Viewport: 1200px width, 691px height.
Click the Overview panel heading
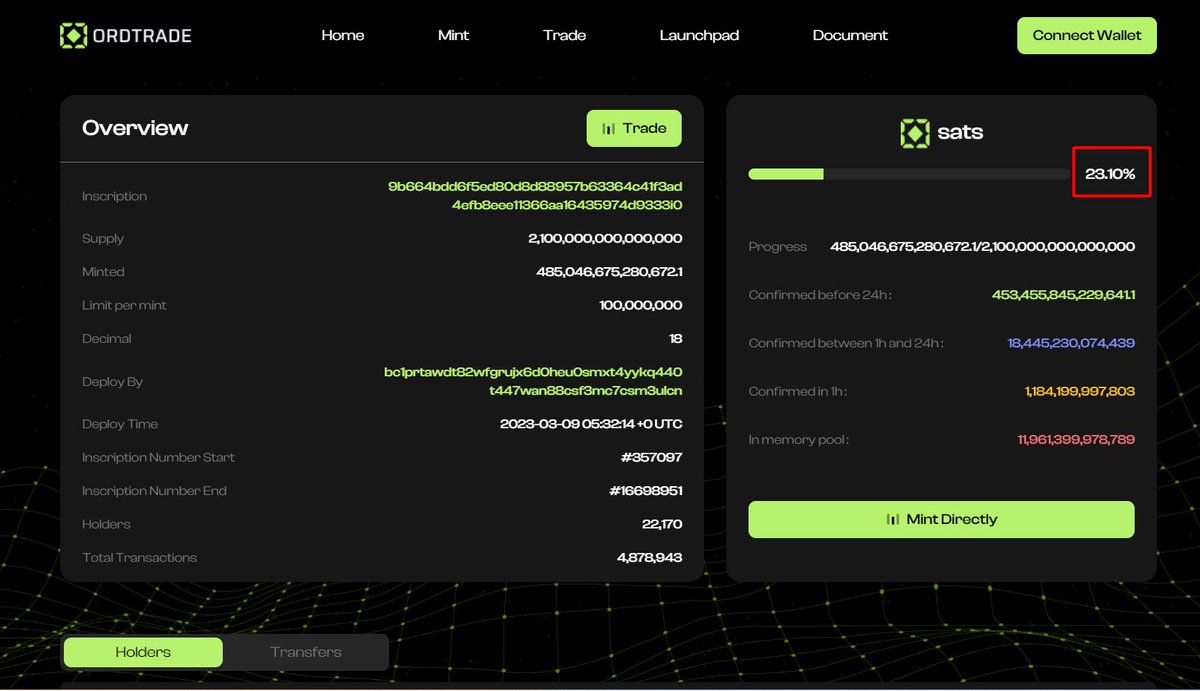coord(135,128)
